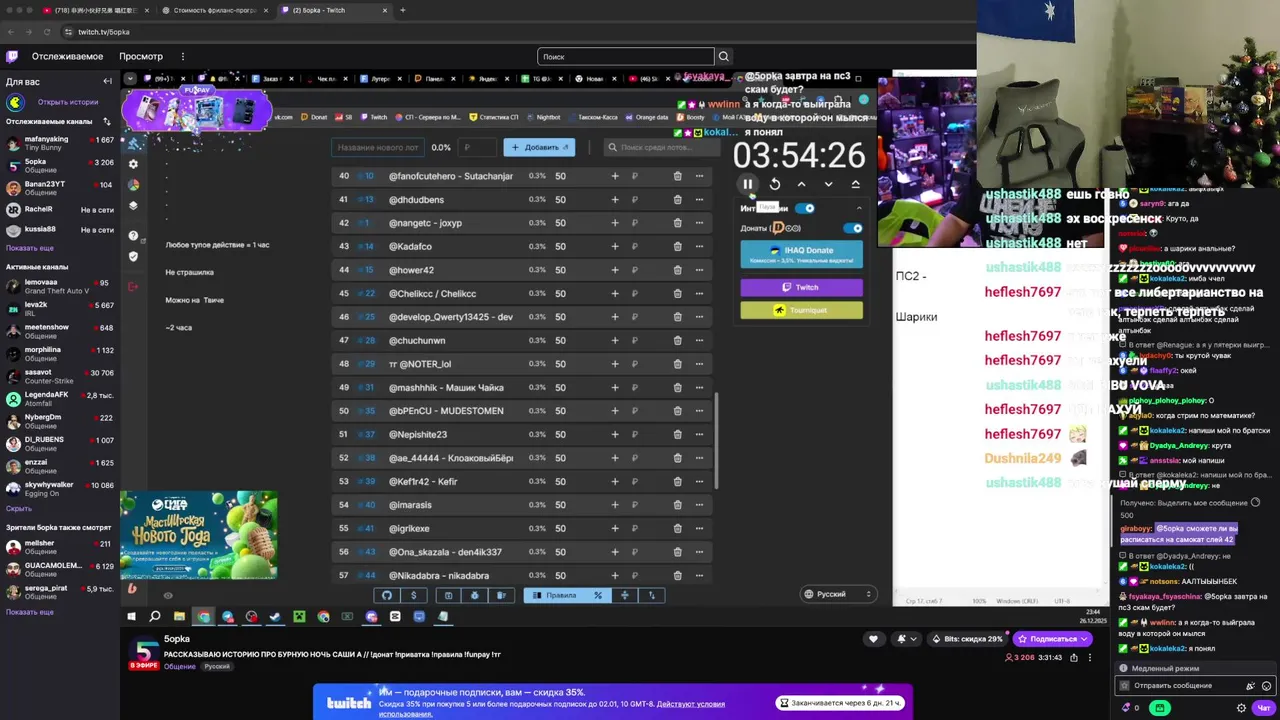The width and height of the screenshot is (1280, 720).
Task: Open the three-dot menu next to Просмотр
Action: click(183, 56)
